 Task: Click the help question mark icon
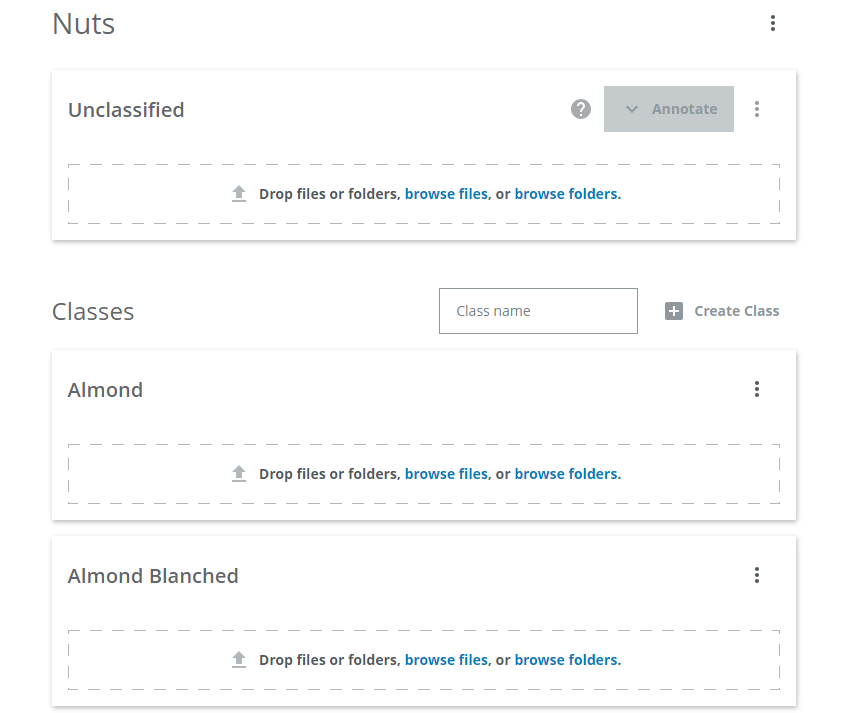[x=581, y=109]
